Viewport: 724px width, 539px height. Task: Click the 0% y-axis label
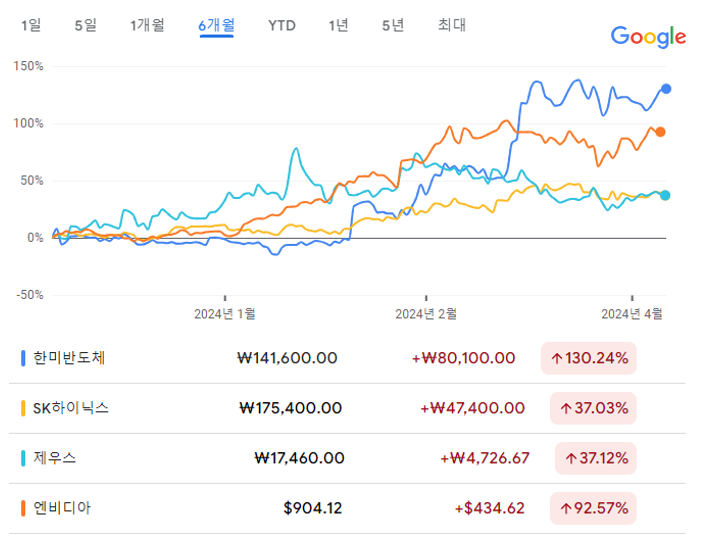click(35, 238)
